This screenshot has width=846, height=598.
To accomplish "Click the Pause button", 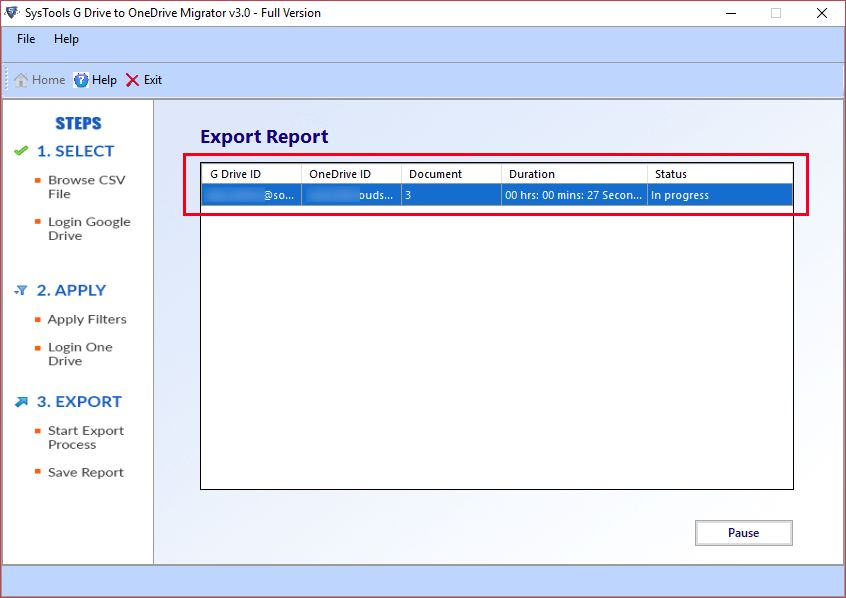I will (743, 533).
